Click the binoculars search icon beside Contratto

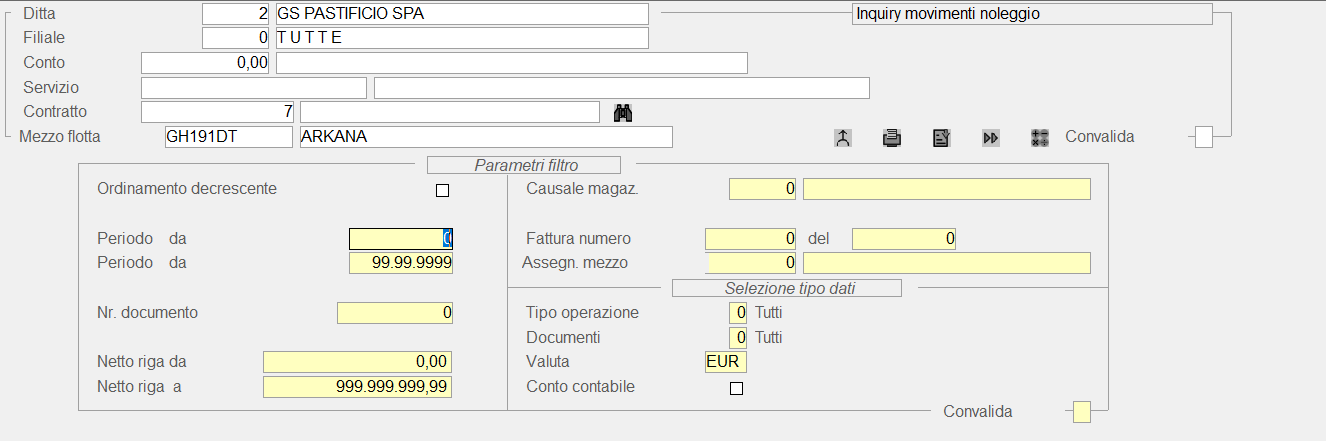[624, 112]
